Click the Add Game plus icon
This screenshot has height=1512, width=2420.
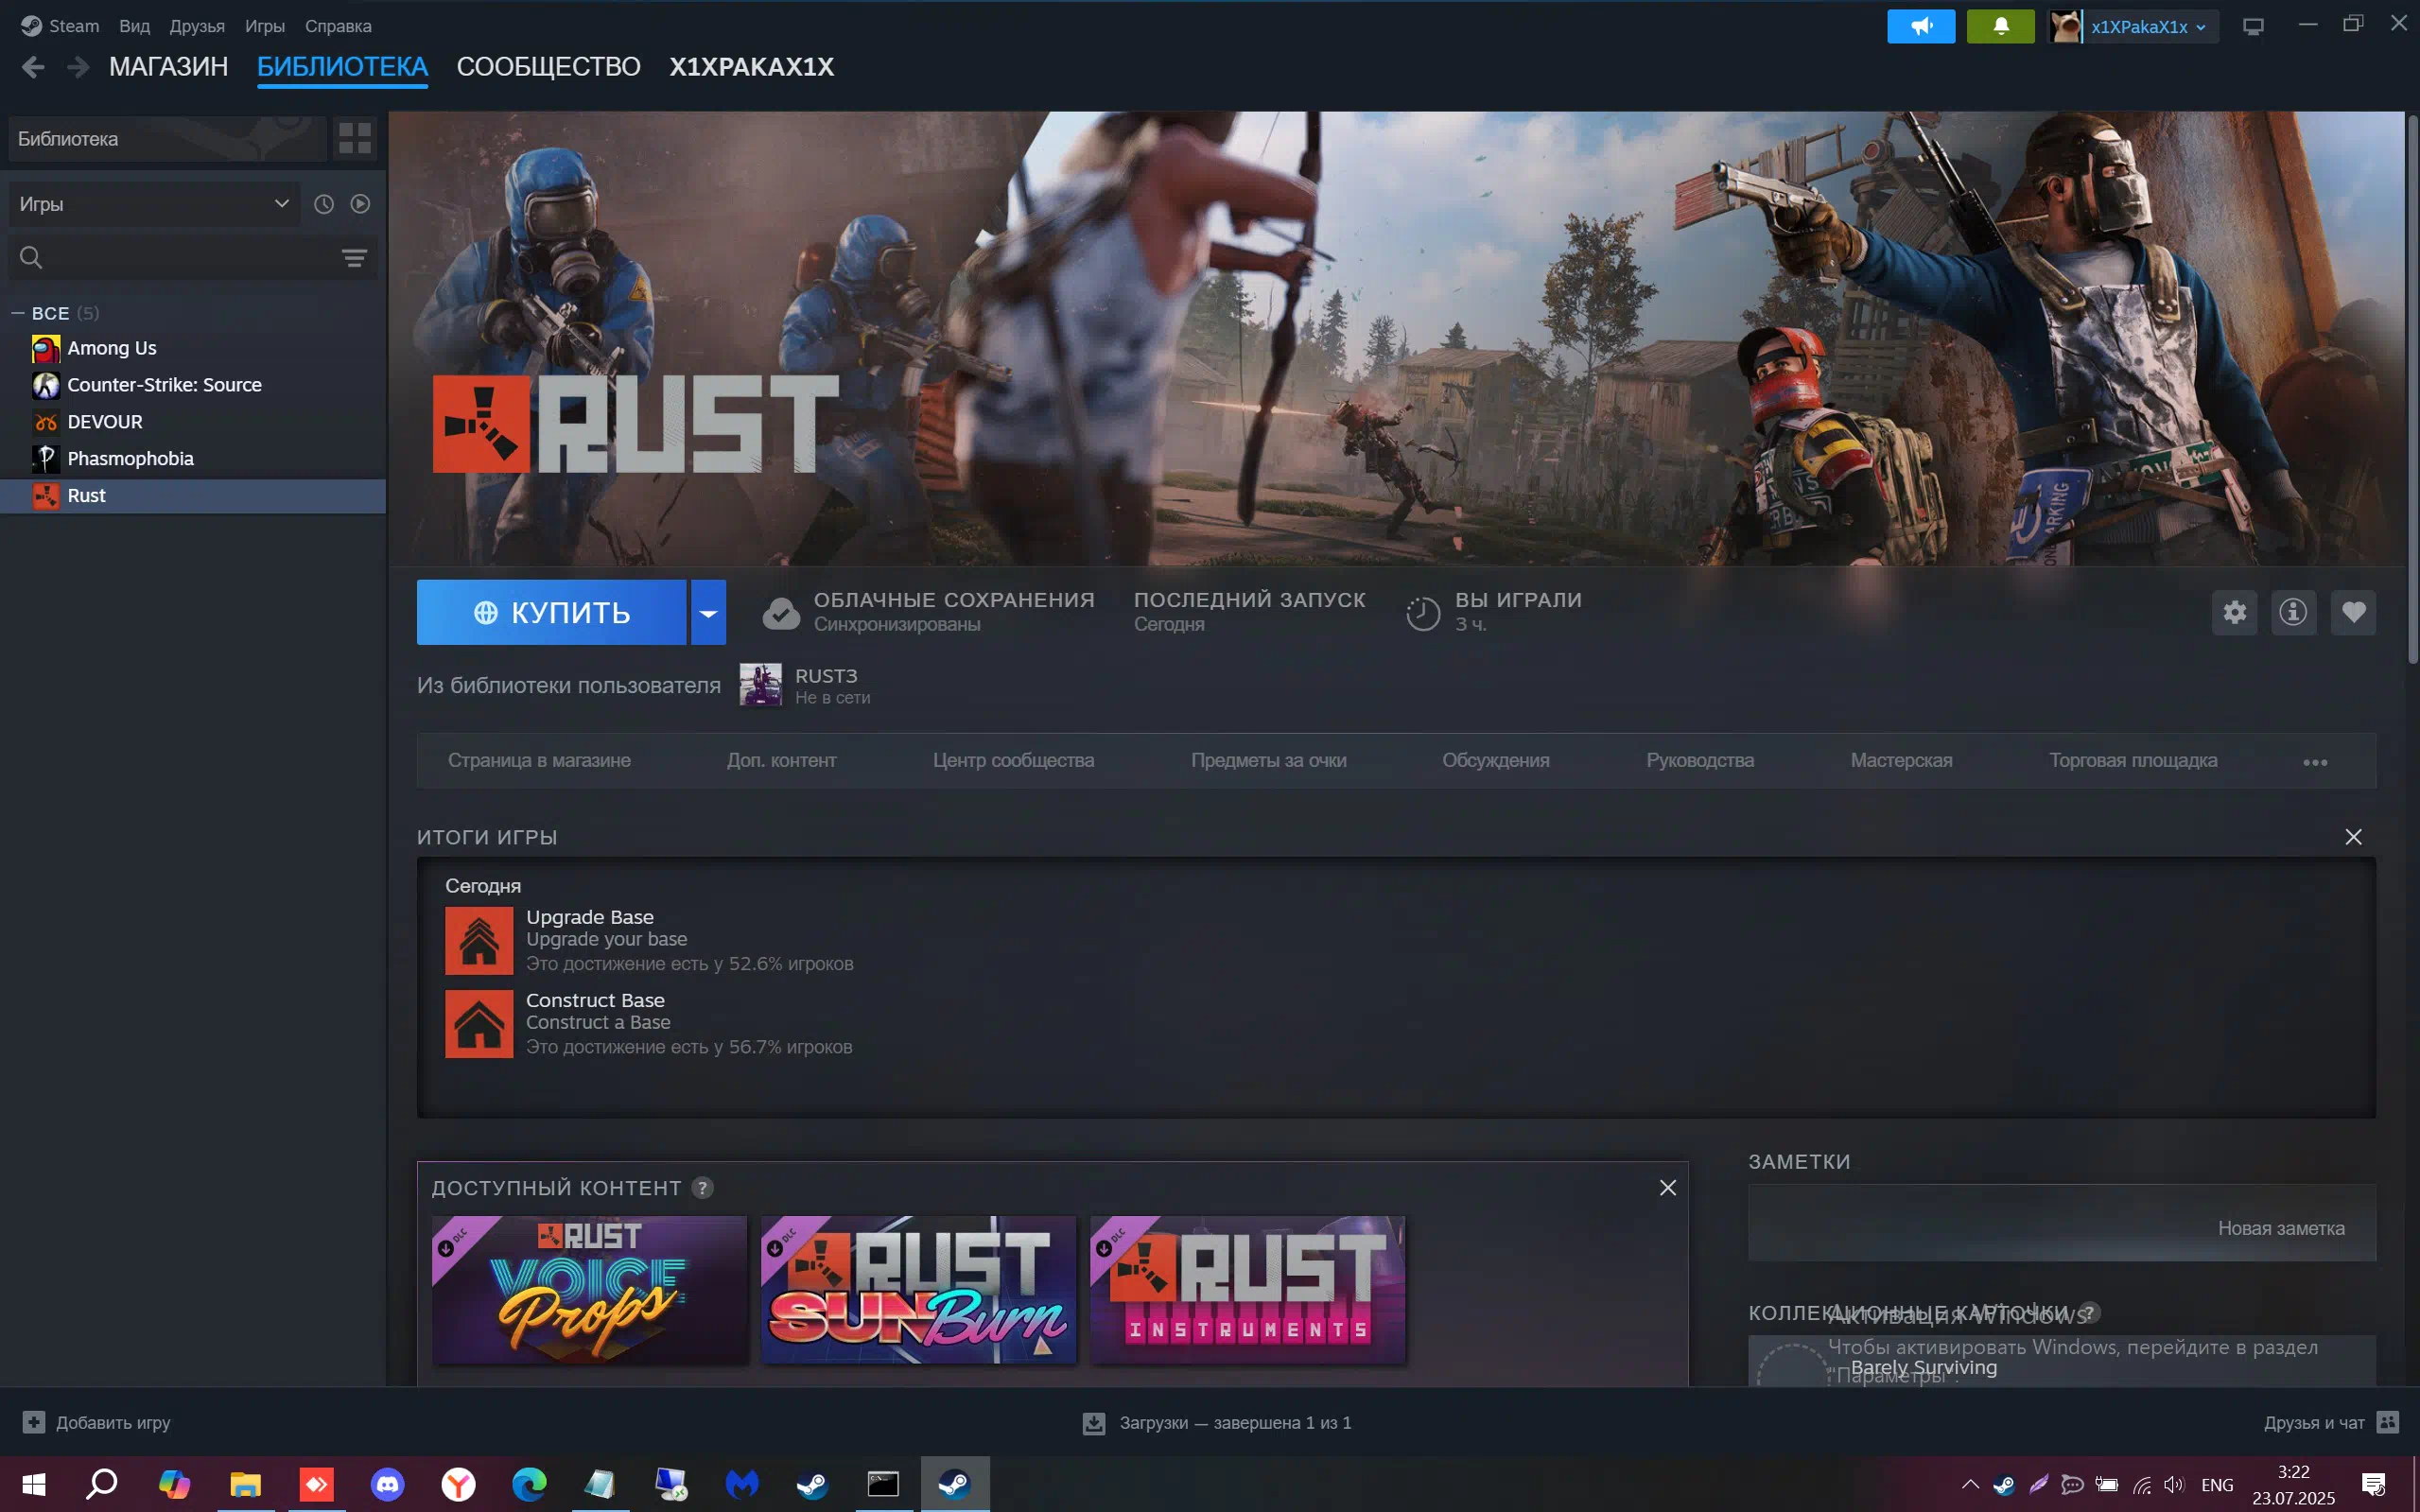(34, 1422)
